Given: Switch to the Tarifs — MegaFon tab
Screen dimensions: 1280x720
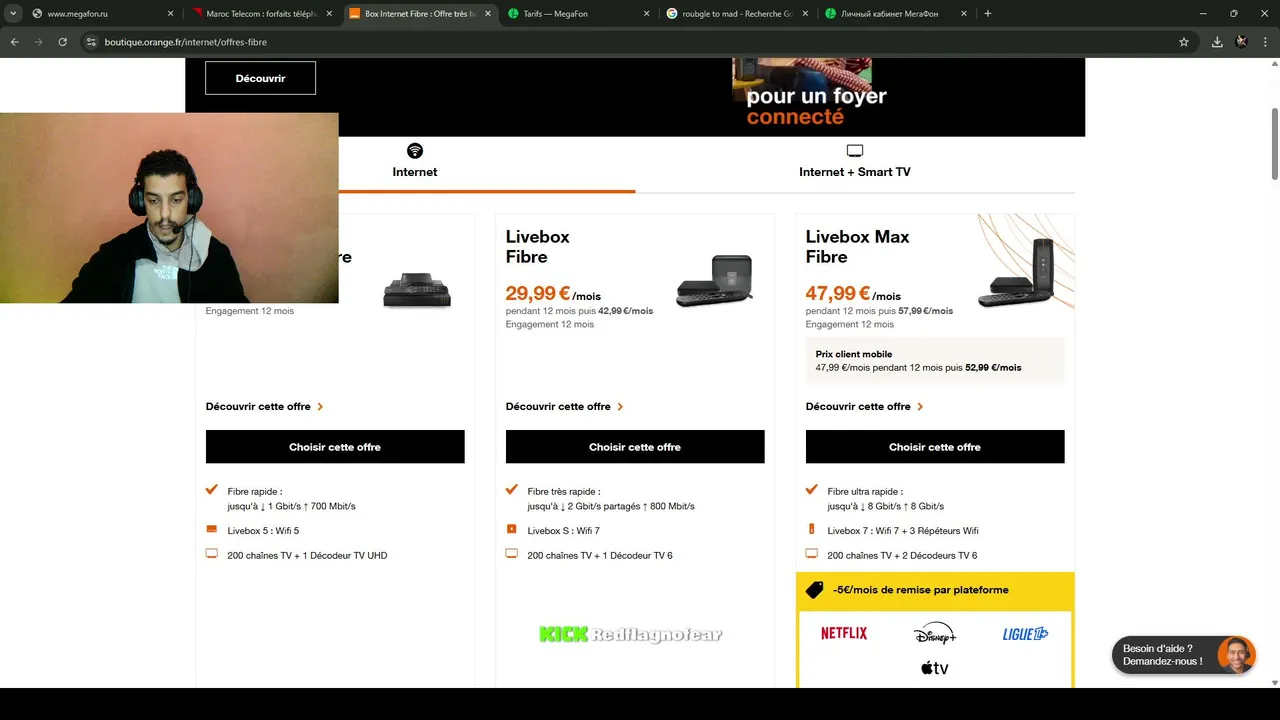Looking at the screenshot, I should pyautogui.click(x=580, y=14).
